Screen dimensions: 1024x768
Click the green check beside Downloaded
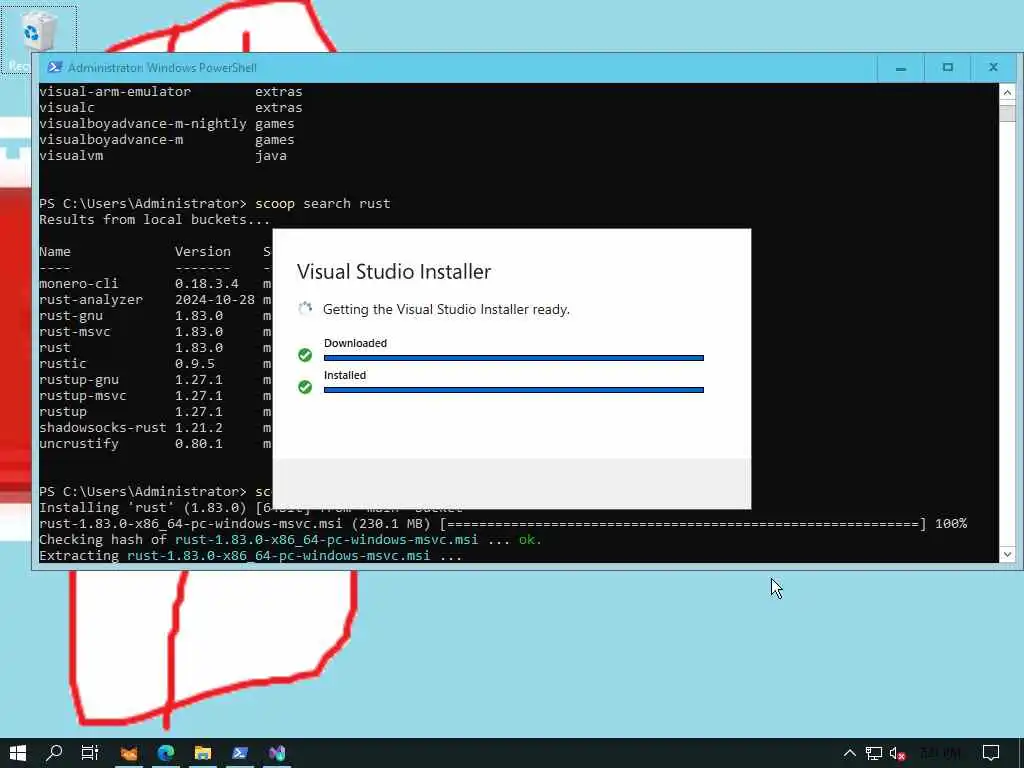coord(305,355)
